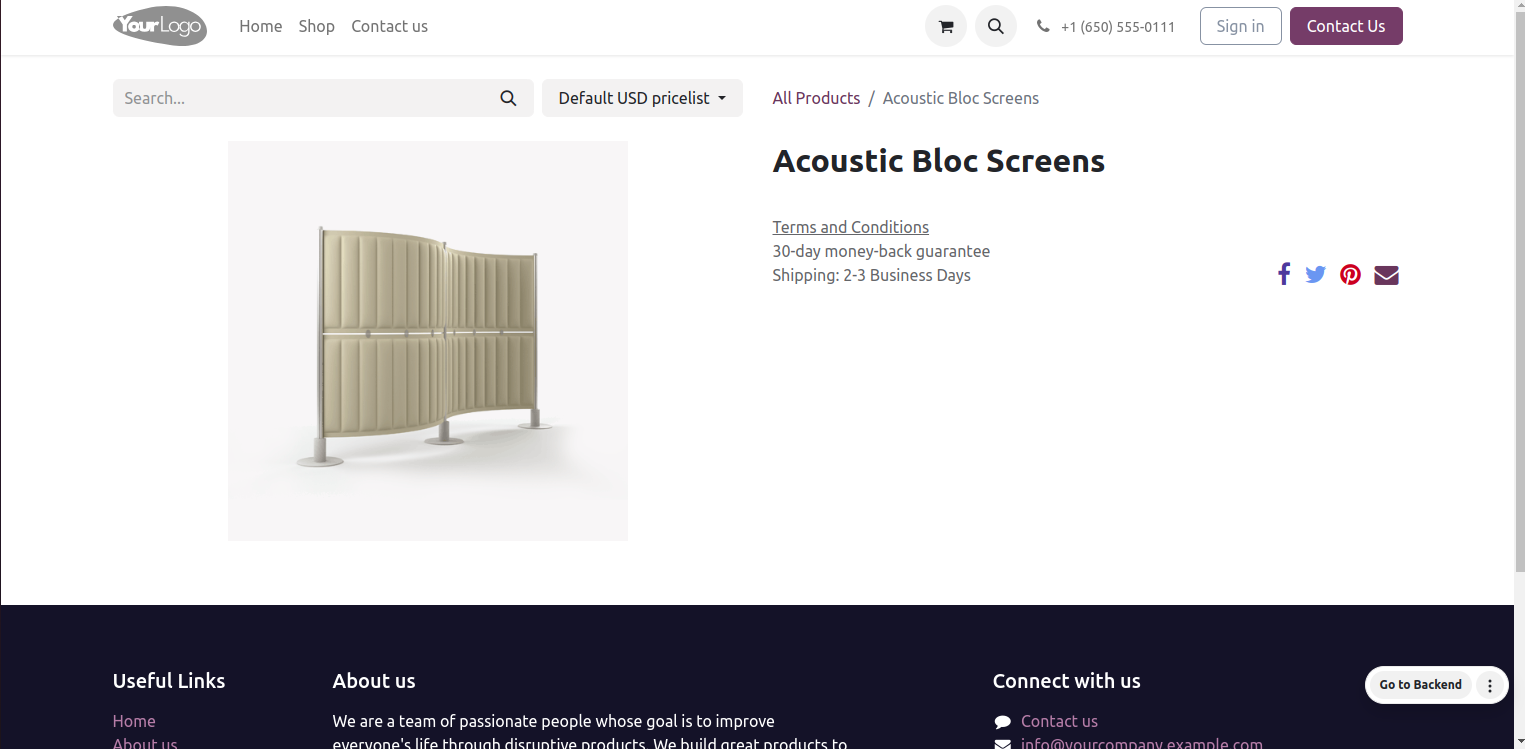The width and height of the screenshot is (1525, 749).
Task: Click the purple Contact Us button
Action: [x=1346, y=26]
